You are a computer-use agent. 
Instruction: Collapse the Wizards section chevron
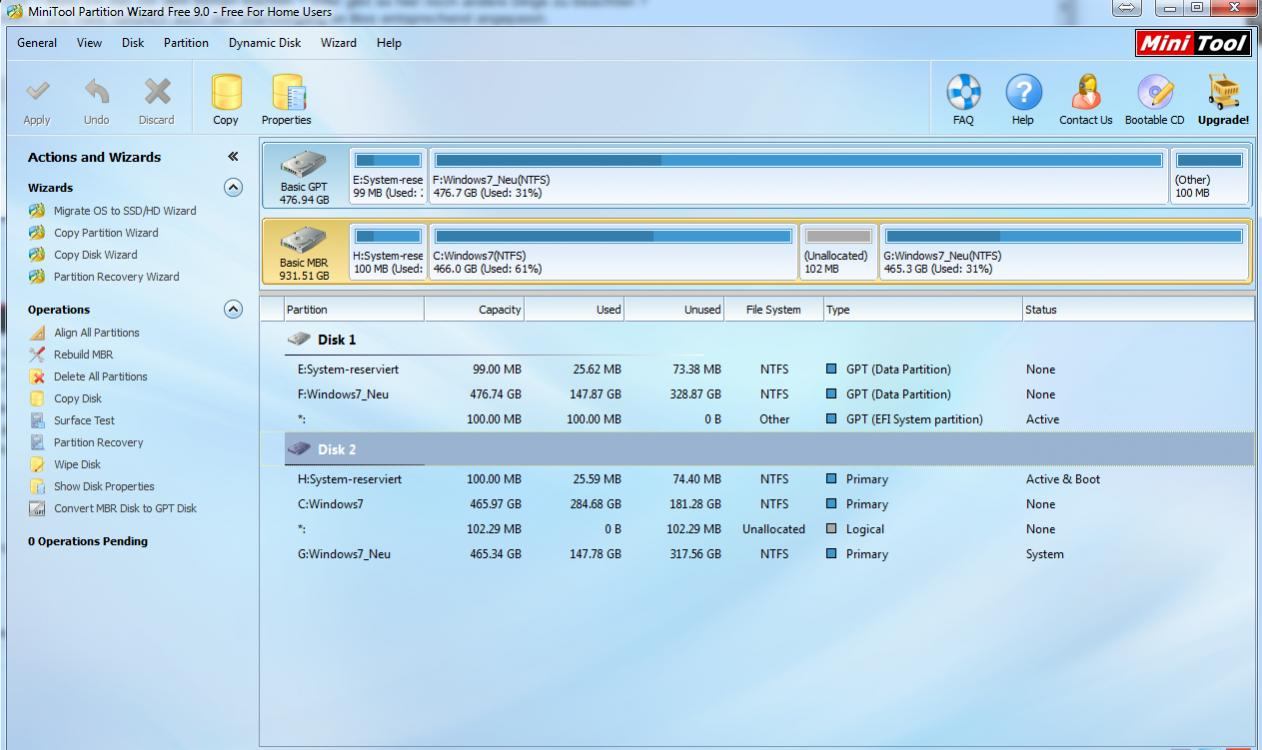click(x=233, y=187)
